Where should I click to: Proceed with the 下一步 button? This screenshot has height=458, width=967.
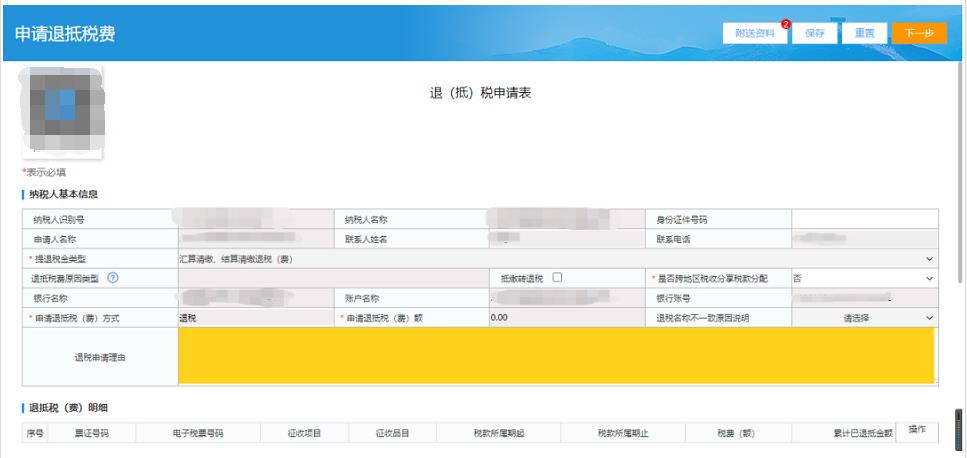click(x=919, y=33)
